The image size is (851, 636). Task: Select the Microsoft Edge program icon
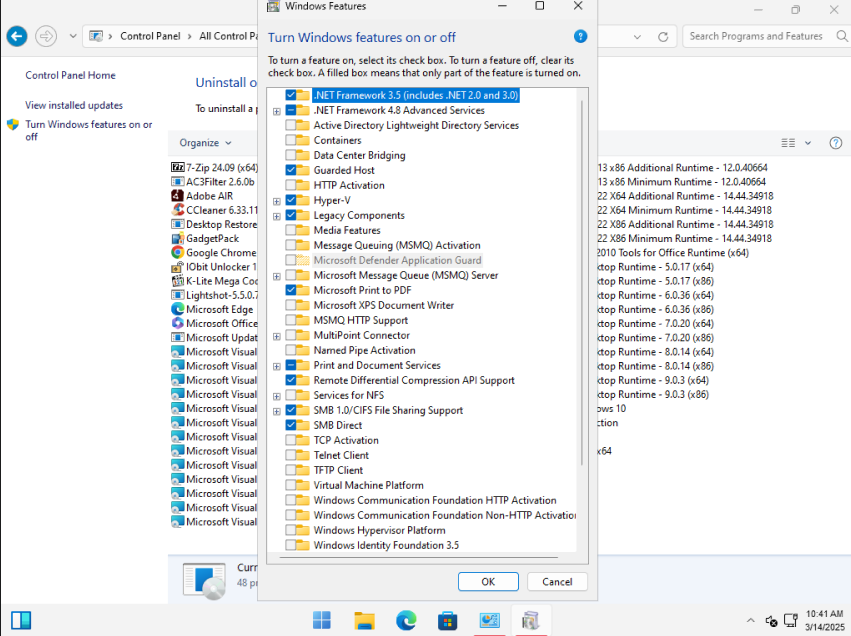click(x=177, y=309)
